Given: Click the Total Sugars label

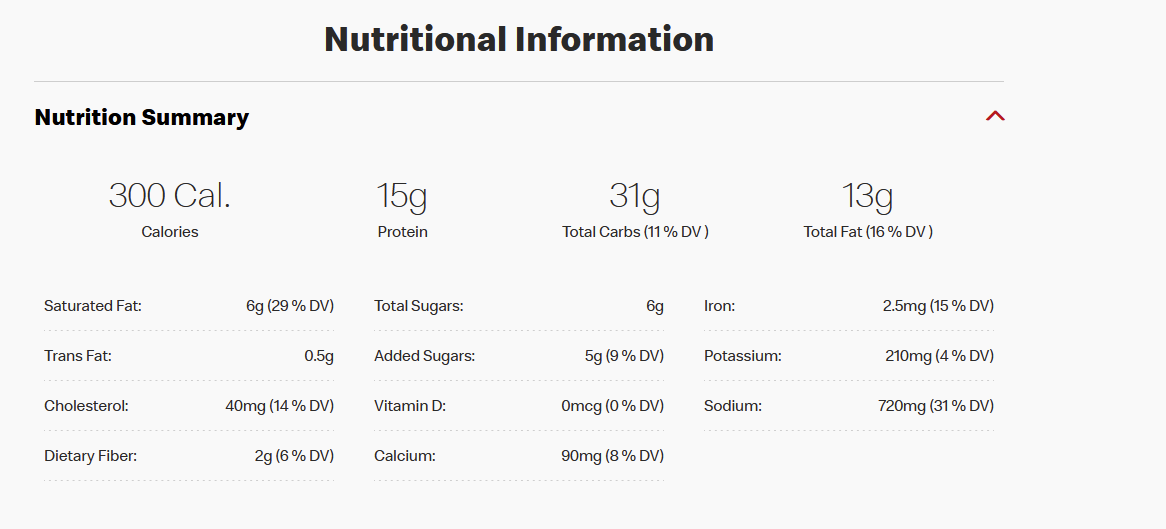Looking at the screenshot, I should 419,306.
